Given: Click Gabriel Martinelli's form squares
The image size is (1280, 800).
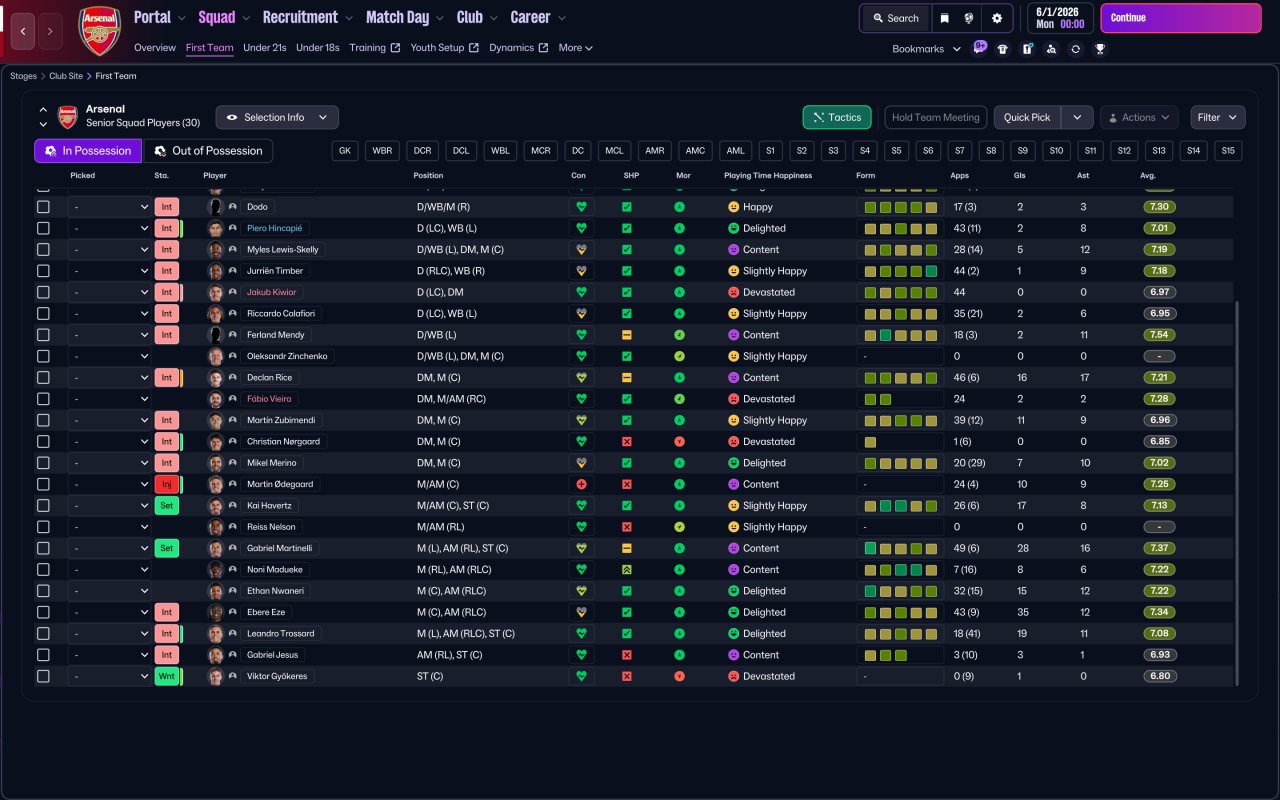Looking at the screenshot, I should point(900,548).
